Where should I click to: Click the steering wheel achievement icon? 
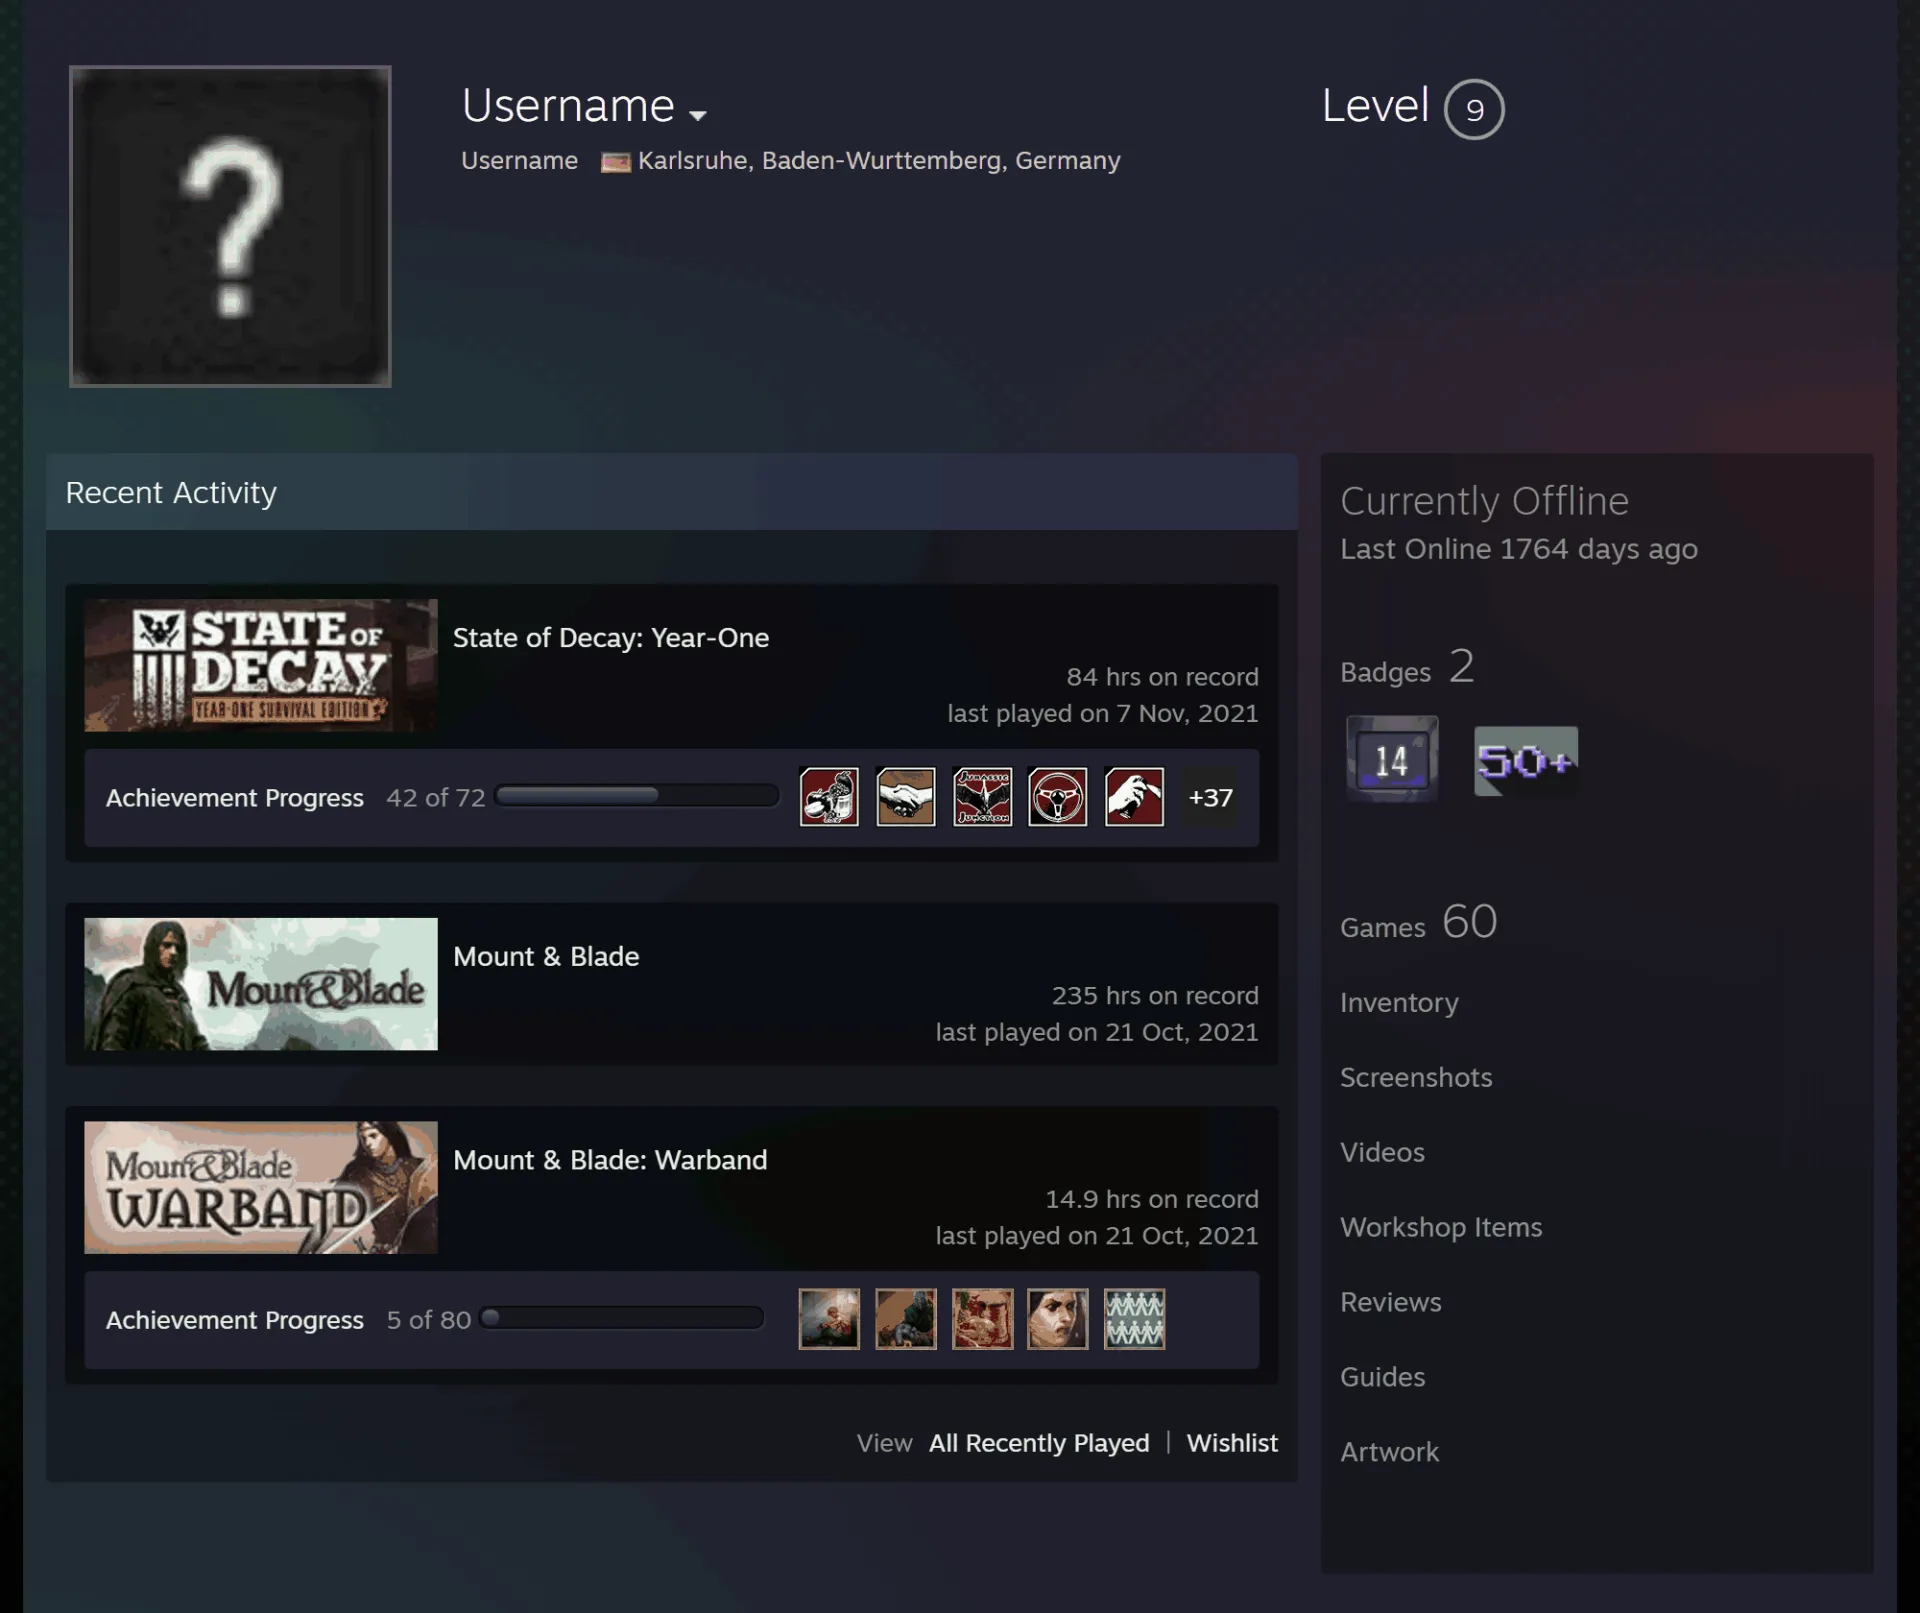coord(1058,797)
